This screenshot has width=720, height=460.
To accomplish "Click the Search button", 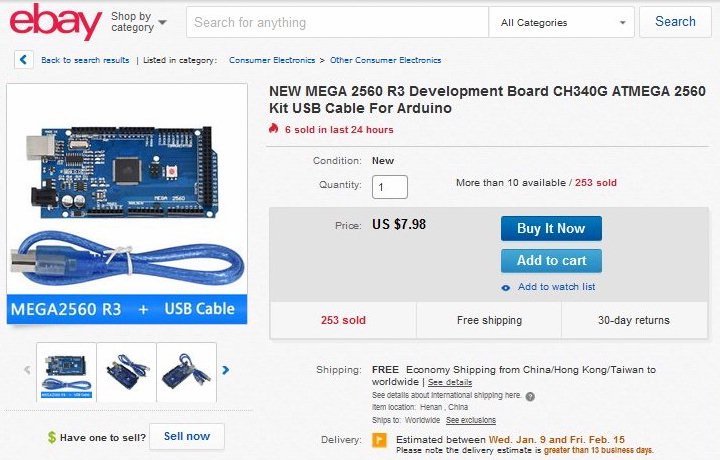I will pyautogui.click(x=675, y=22).
